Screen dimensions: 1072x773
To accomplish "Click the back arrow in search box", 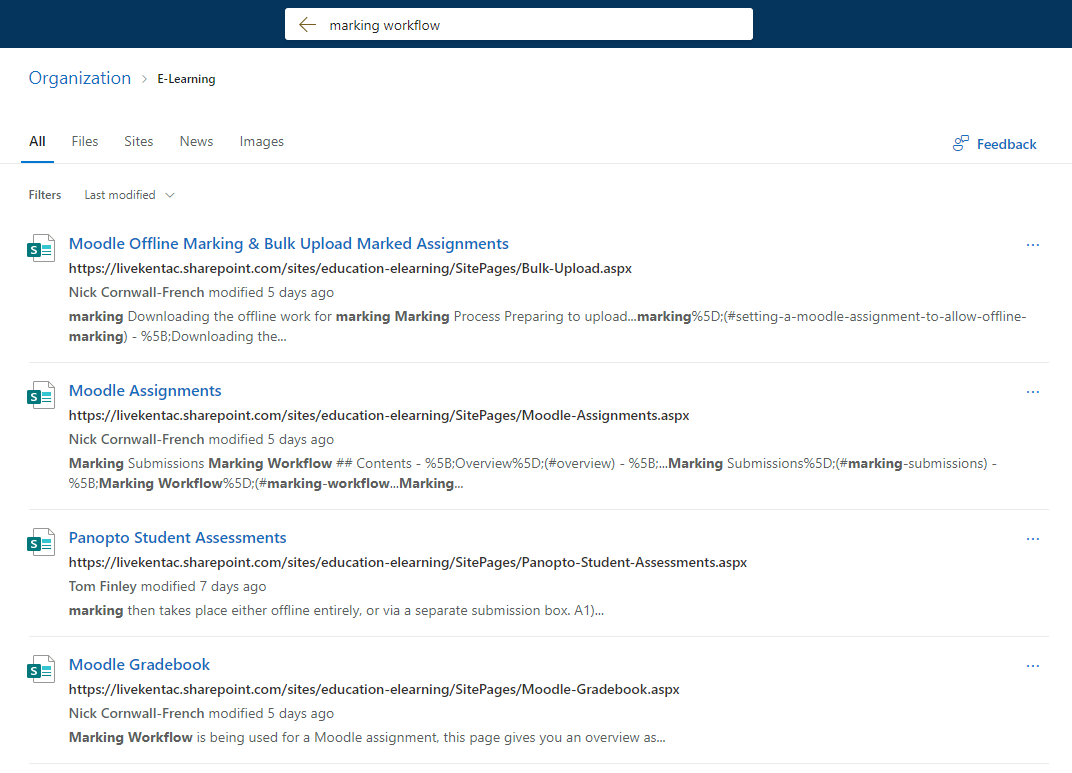I will 307,25.
